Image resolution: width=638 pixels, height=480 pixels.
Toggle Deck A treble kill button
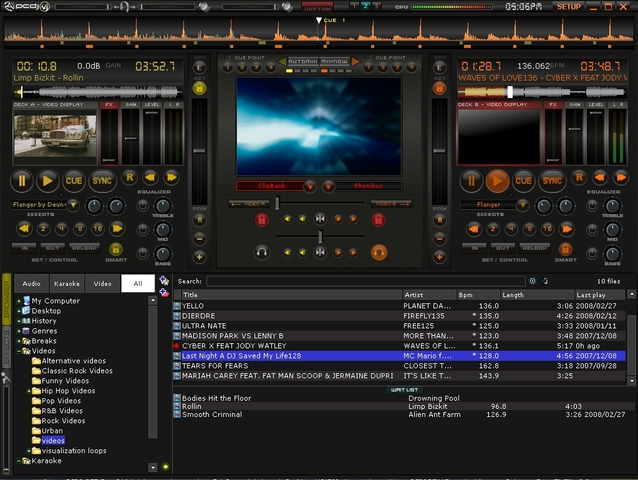click(142, 205)
